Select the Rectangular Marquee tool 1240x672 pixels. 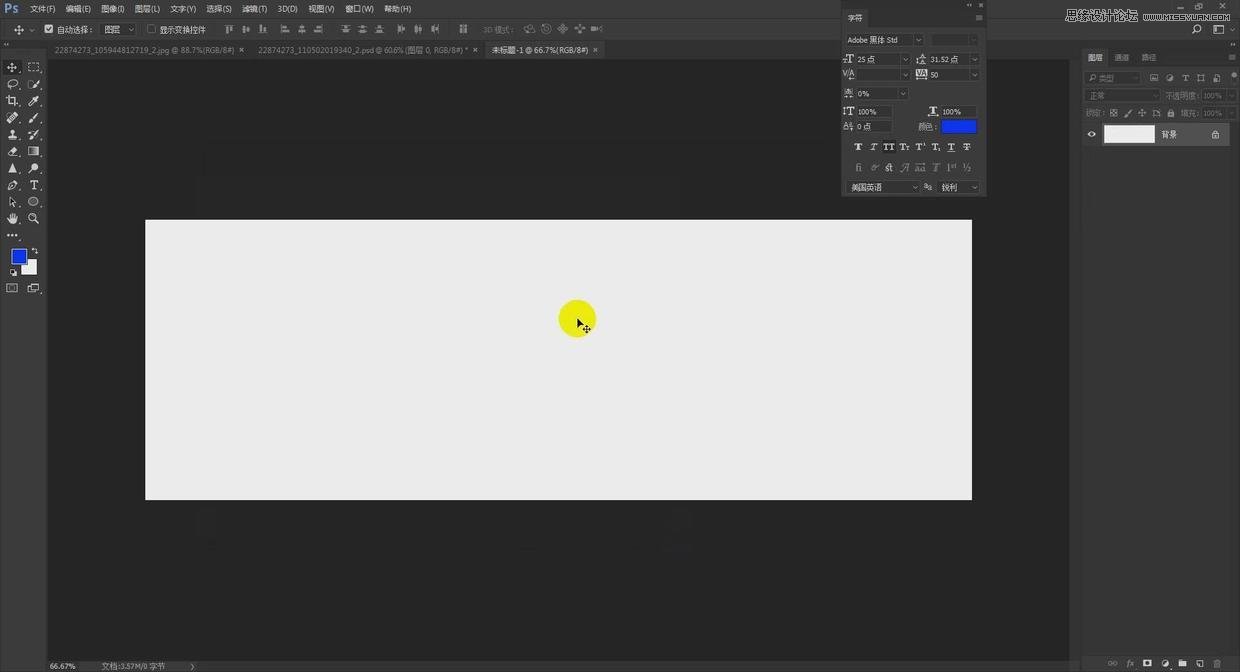[34, 67]
